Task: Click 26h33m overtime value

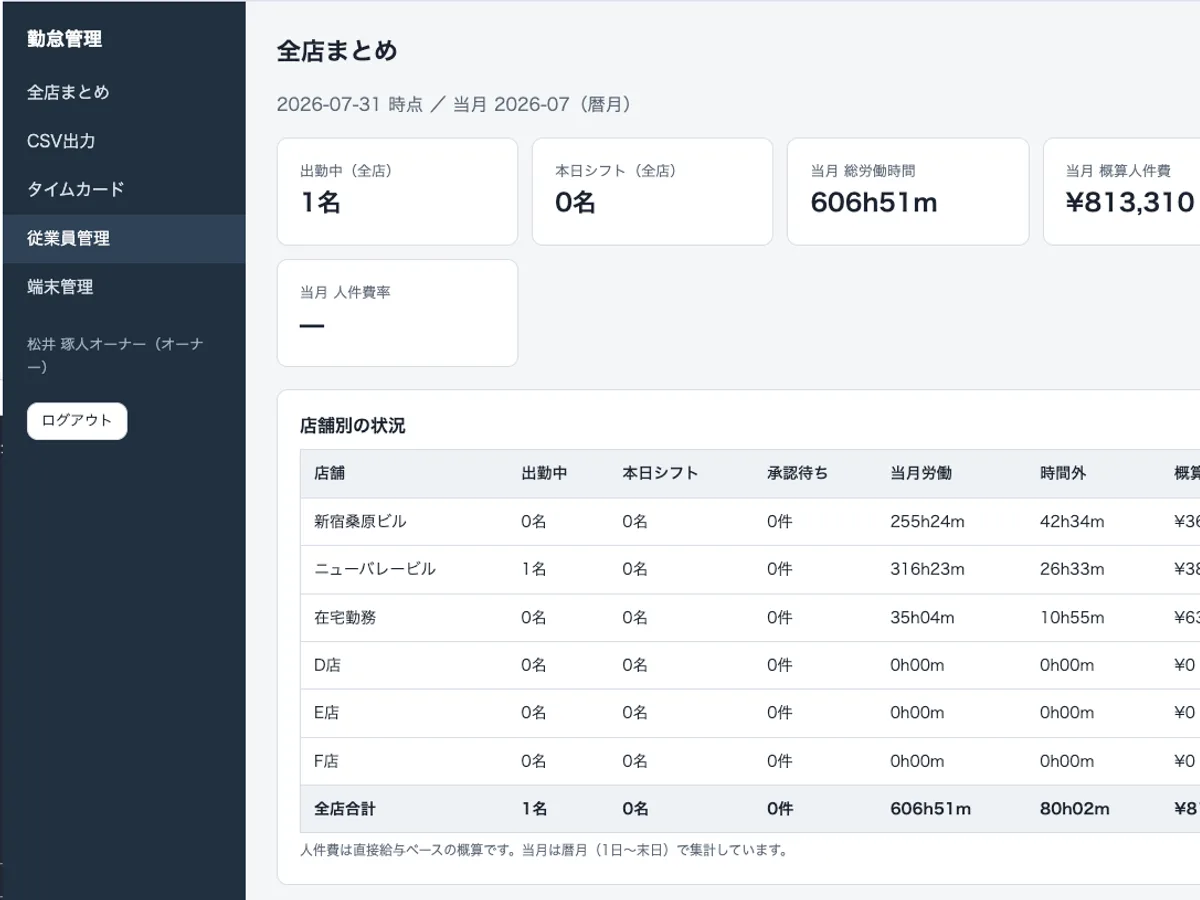Action: 1072,570
